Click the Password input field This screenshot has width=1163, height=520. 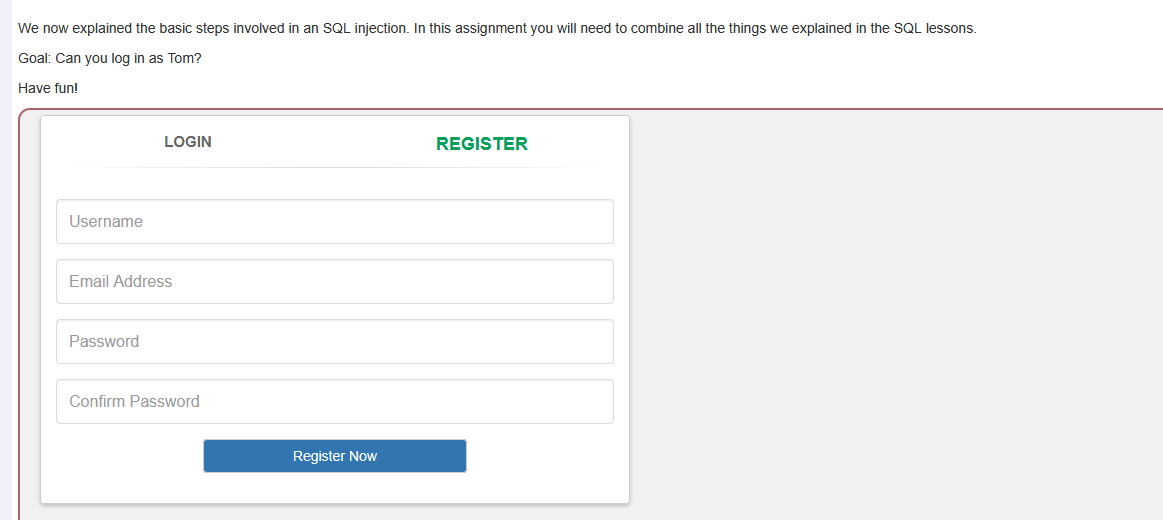point(334,342)
